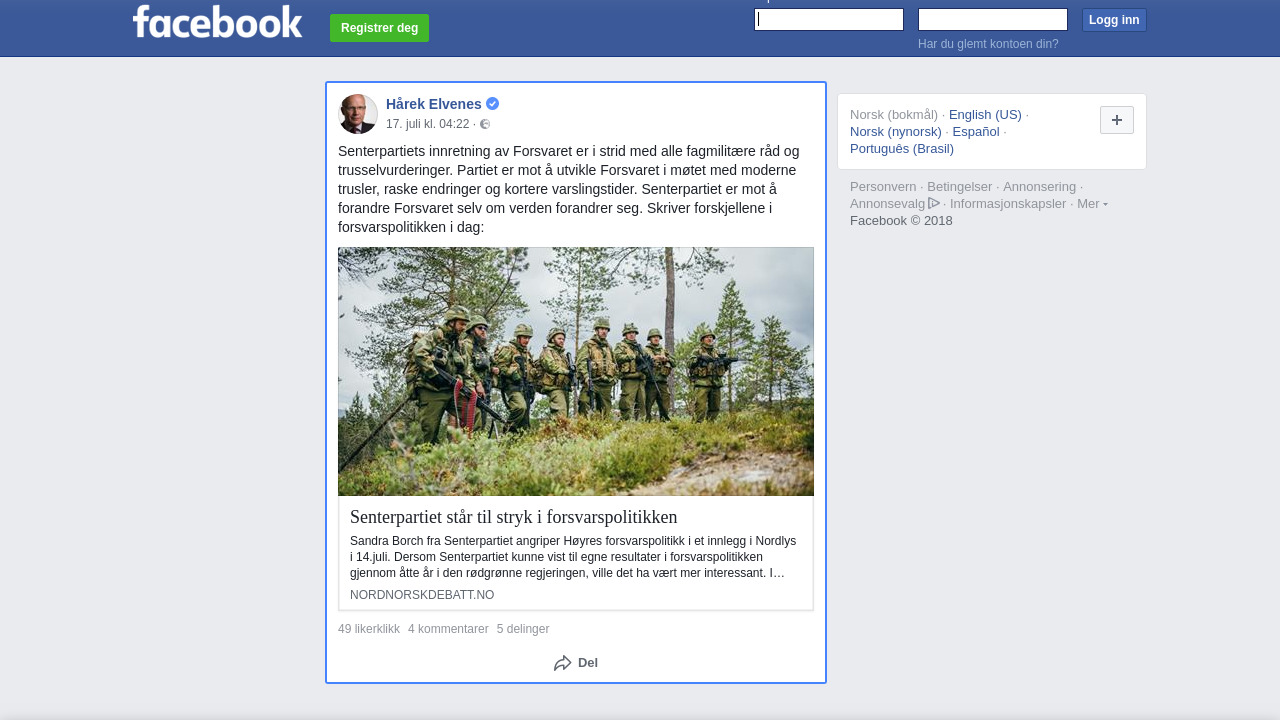The height and width of the screenshot is (720, 1280).
Task: Focus the password input field
Action: click(993, 20)
